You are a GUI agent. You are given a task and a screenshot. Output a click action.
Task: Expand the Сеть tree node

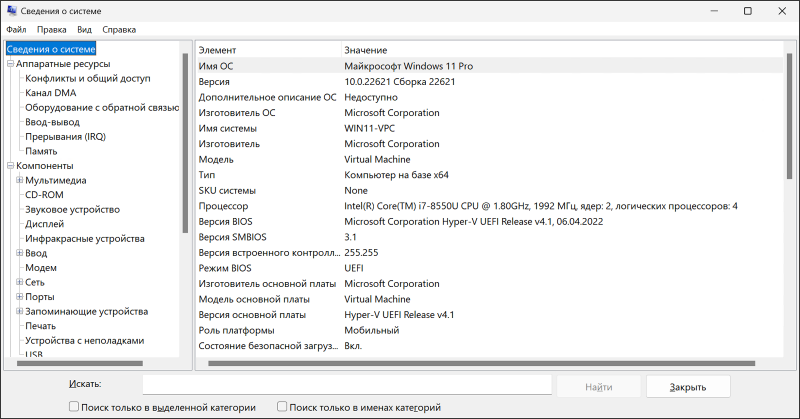tap(19, 282)
